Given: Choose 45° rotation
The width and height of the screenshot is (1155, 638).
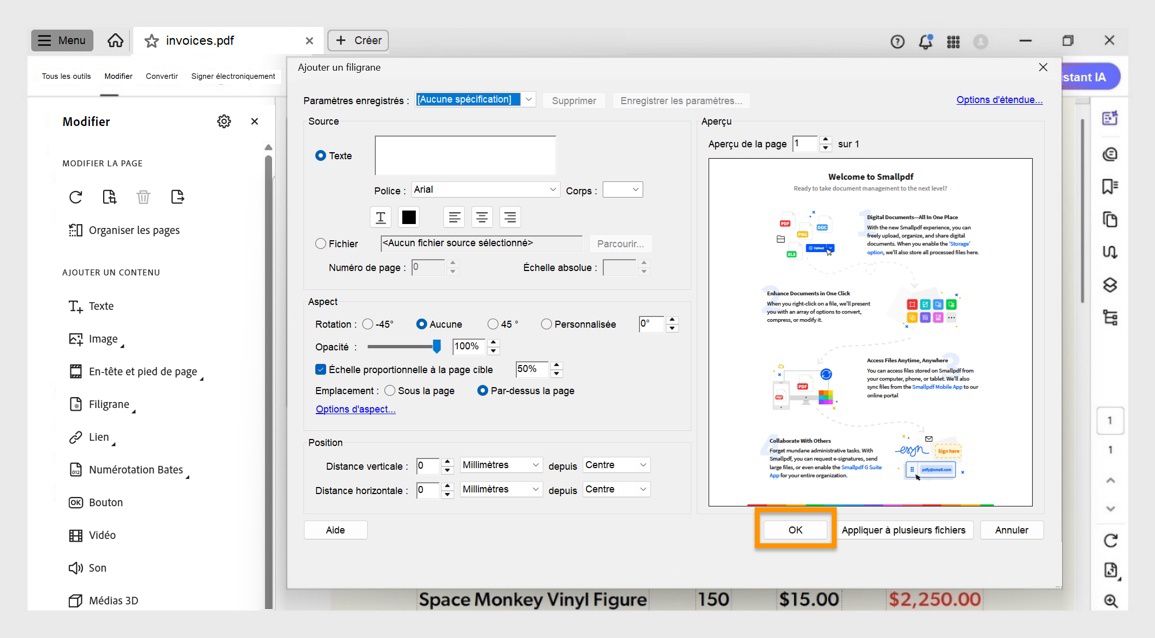Looking at the screenshot, I should point(493,324).
